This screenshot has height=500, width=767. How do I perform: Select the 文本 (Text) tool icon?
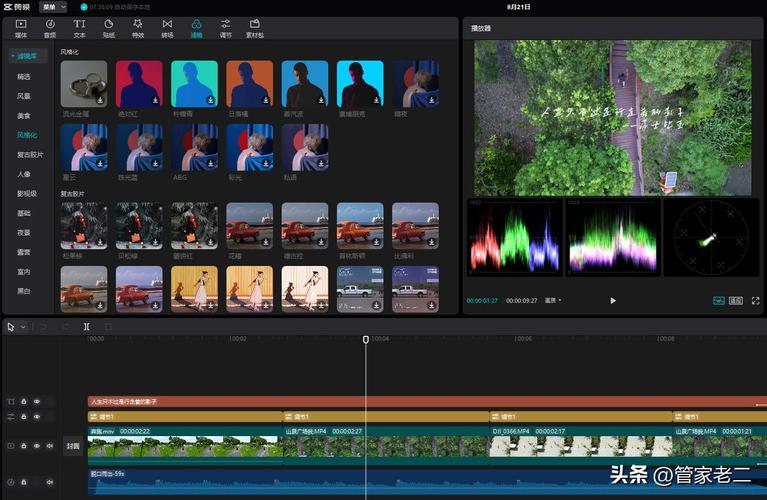[x=79, y=25]
